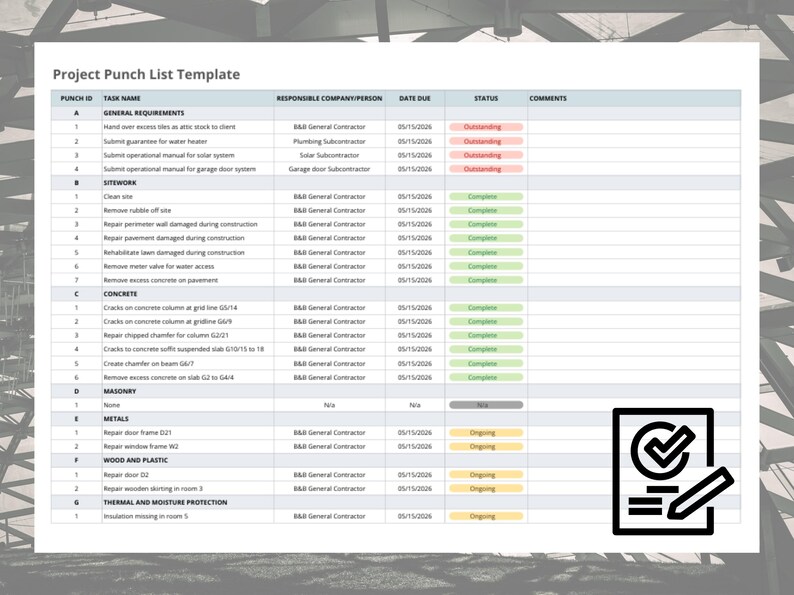Image resolution: width=794 pixels, height=595 pixels.
Task: Click Ongoing status for Repair door frame D21
Action: pos(486,432)
